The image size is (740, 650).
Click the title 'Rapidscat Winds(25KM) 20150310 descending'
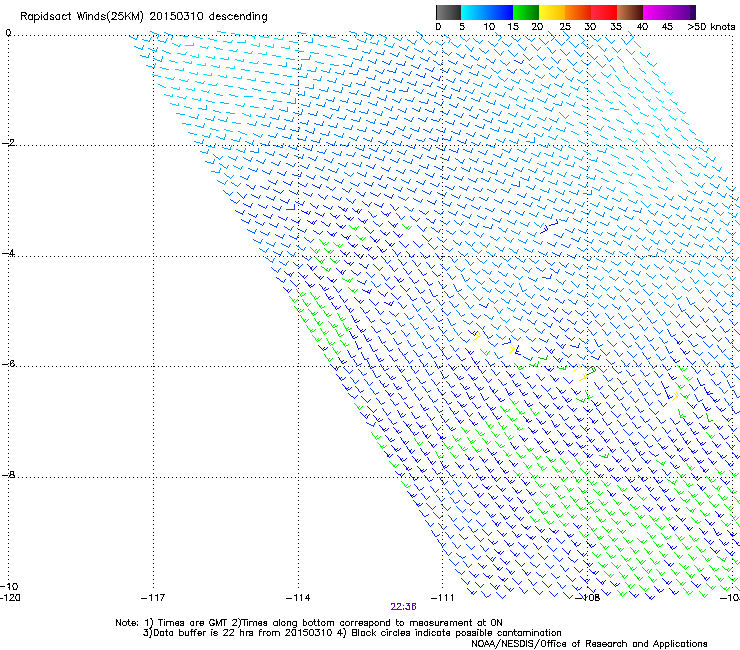143,17
